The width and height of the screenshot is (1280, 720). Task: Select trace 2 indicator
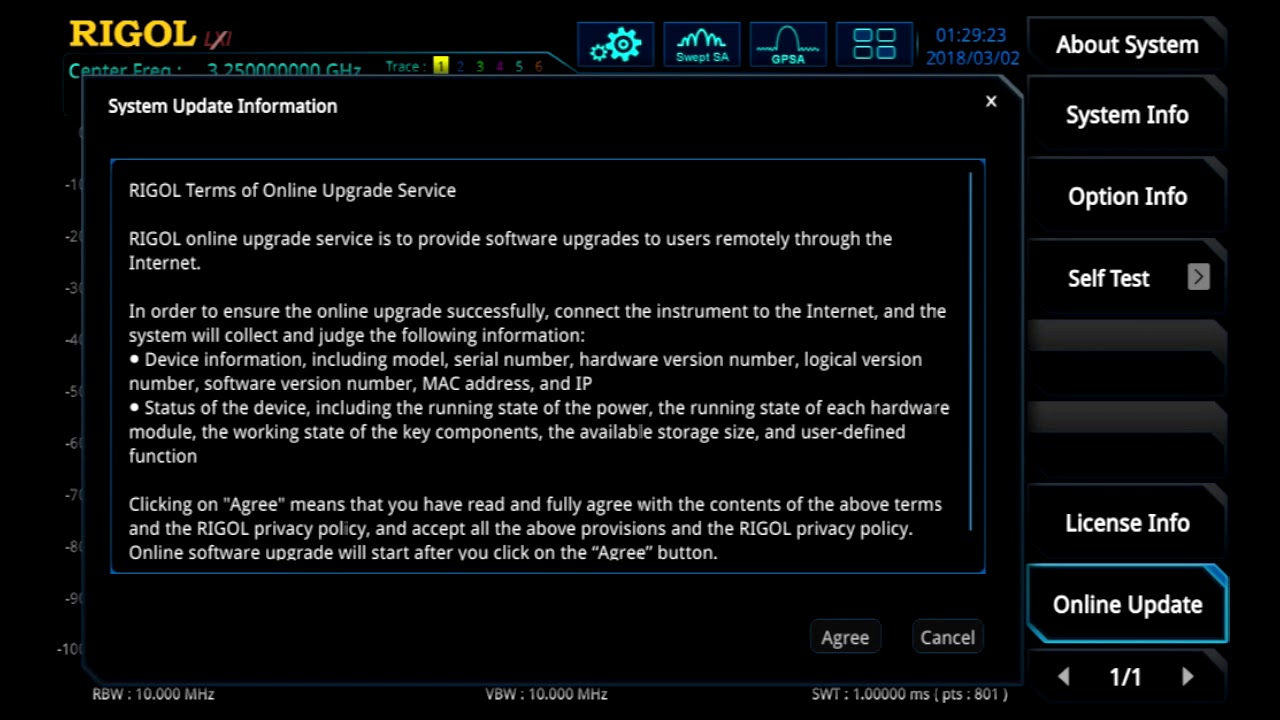click(x=461, y=67)
